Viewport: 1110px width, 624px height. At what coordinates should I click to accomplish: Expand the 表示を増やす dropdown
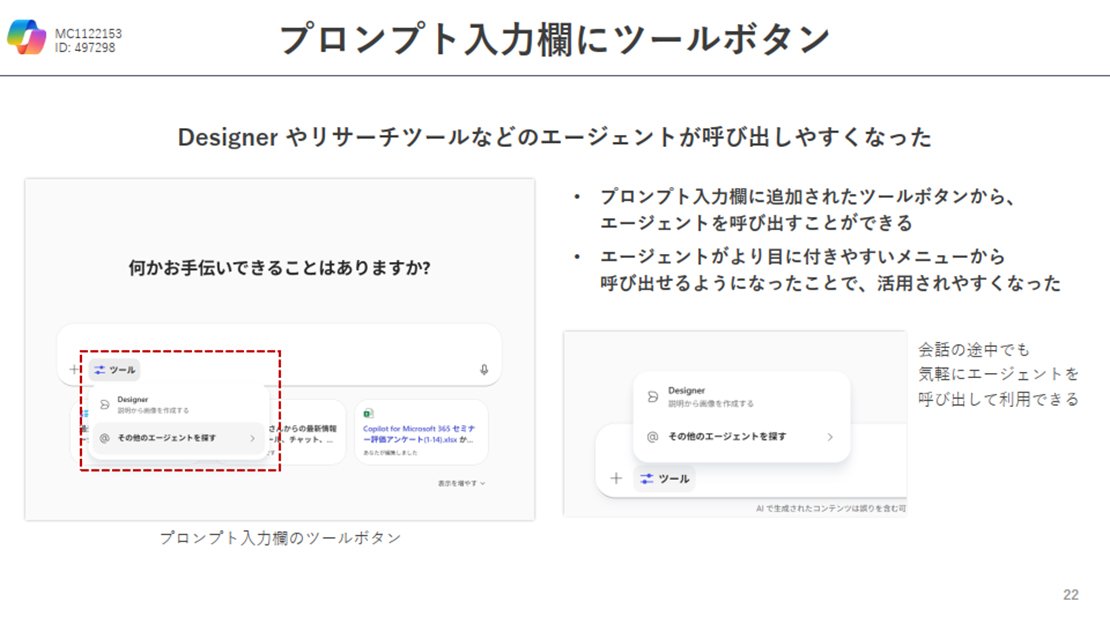coord(462,483)
